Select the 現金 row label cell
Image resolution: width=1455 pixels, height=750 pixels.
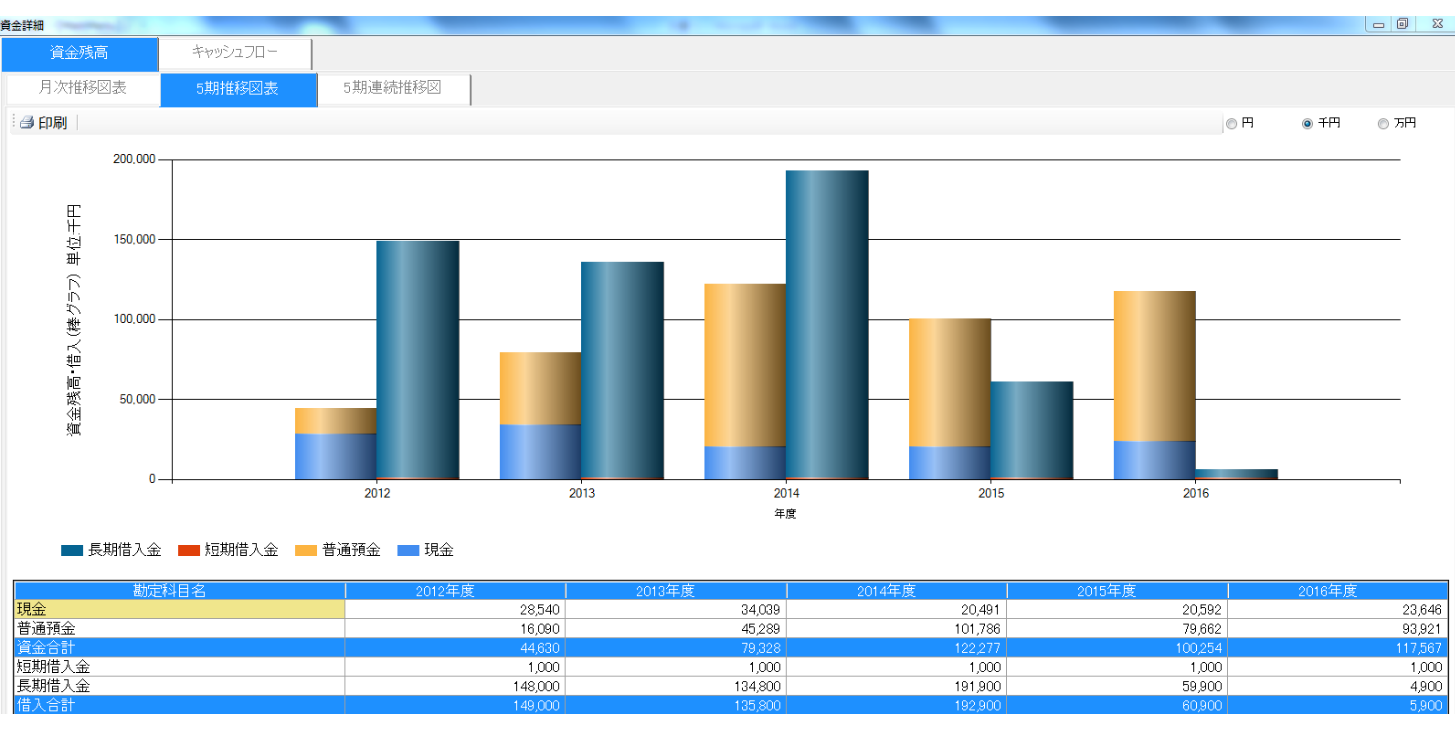coord(180,609)
